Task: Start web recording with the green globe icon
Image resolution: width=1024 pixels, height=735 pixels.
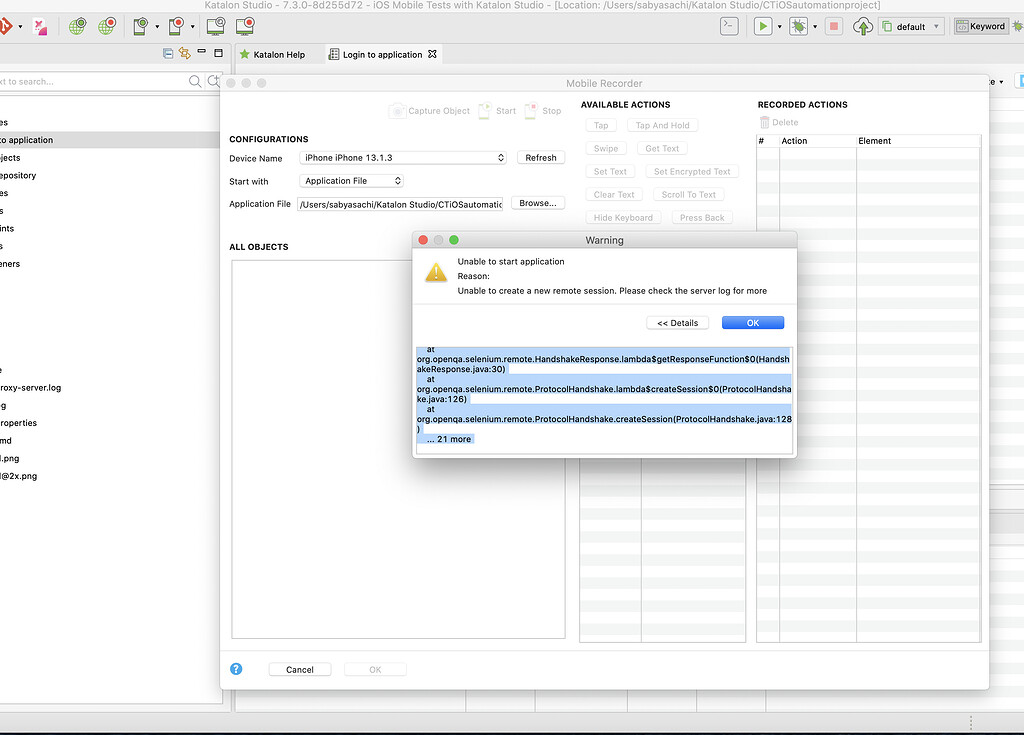Action: tap(78, 25)
